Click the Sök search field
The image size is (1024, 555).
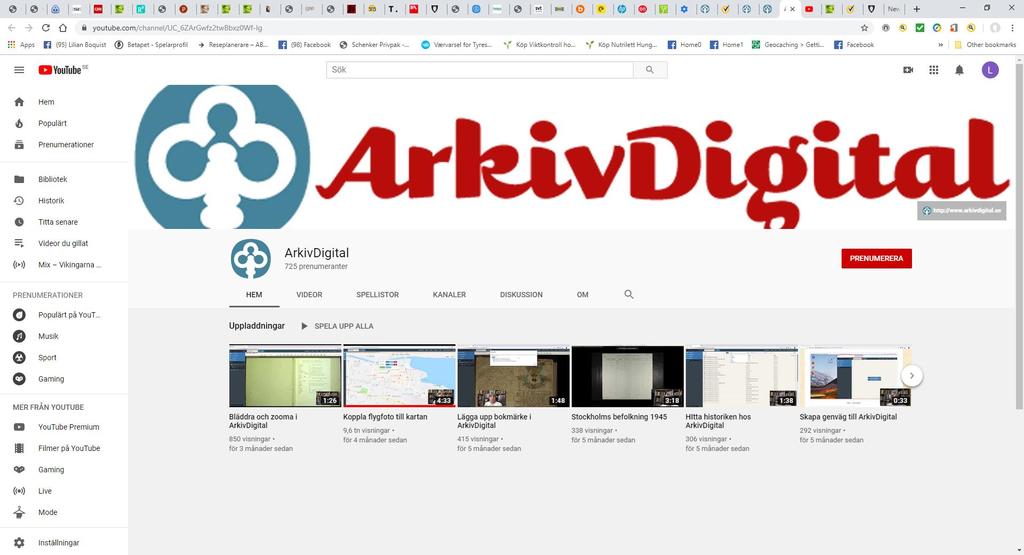tap(479, 70)
